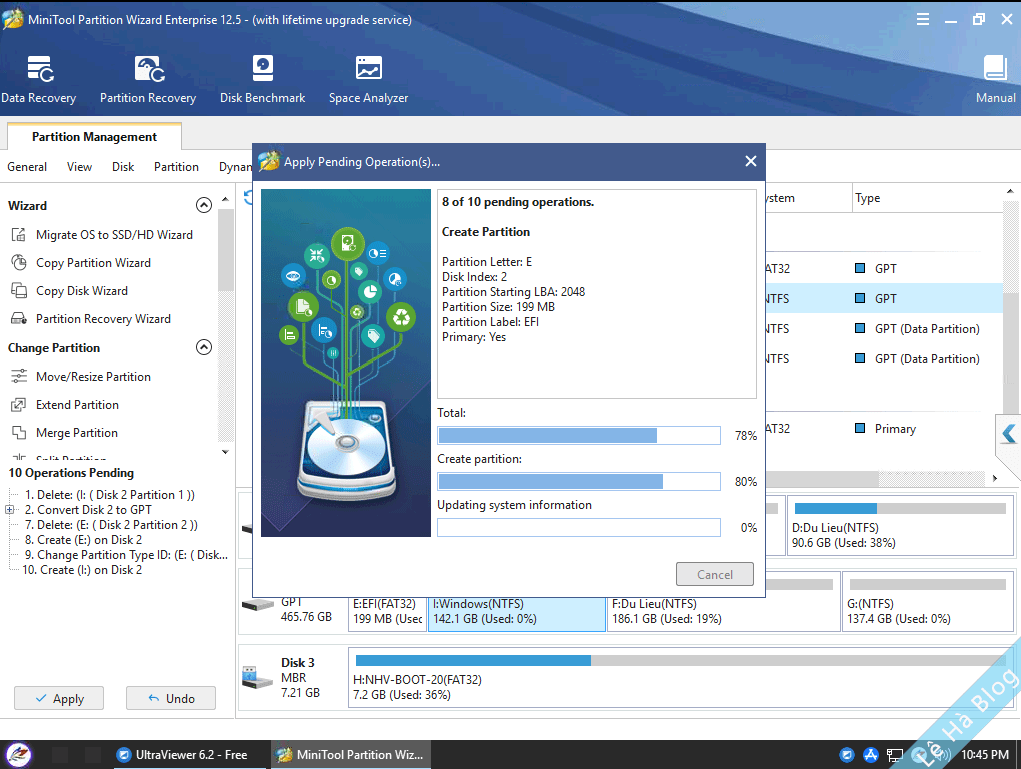Image resolution: width=1021 pixels, height=769 pixels.
Task: Open the Start menu logo button
Action: pos(18,755)
